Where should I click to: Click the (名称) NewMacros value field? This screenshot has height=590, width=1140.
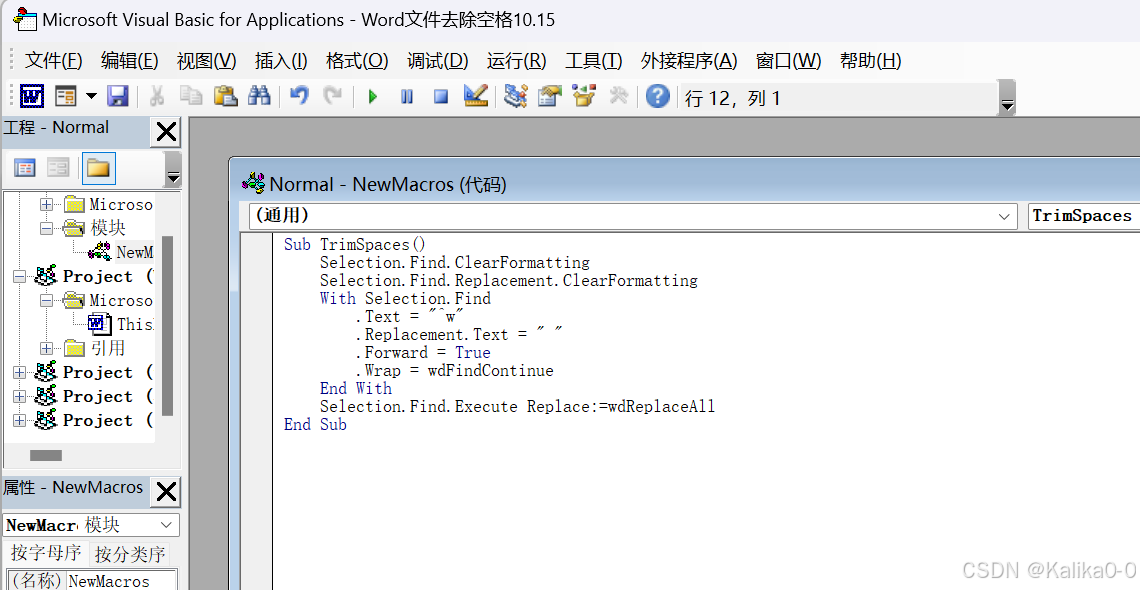[121, 581]
